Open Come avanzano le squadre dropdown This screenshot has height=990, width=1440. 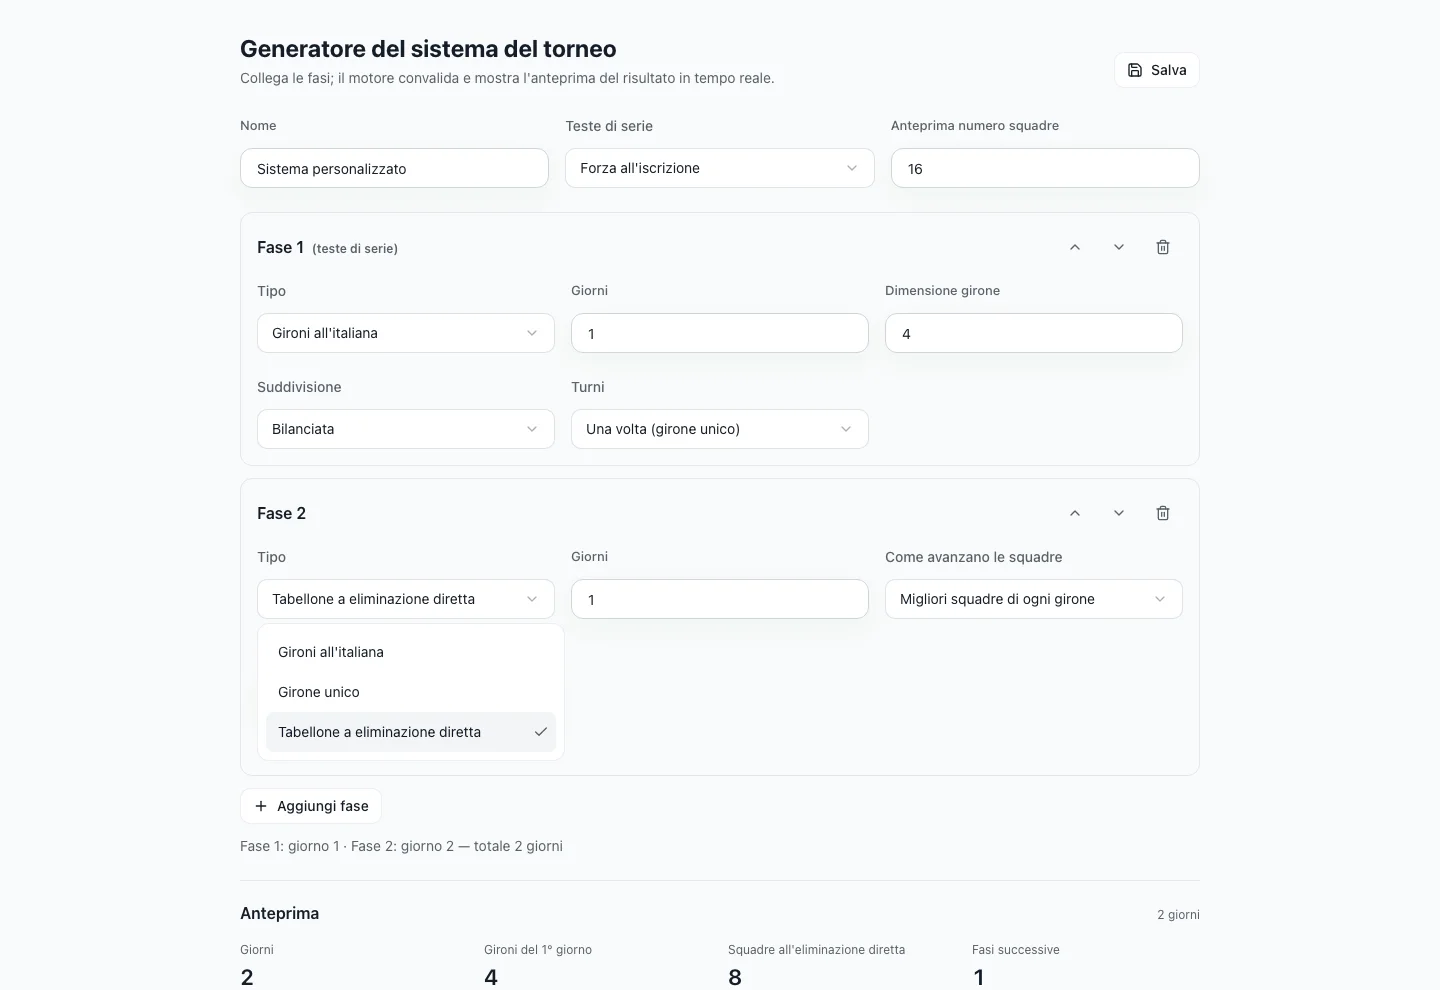click(1034, 599)
